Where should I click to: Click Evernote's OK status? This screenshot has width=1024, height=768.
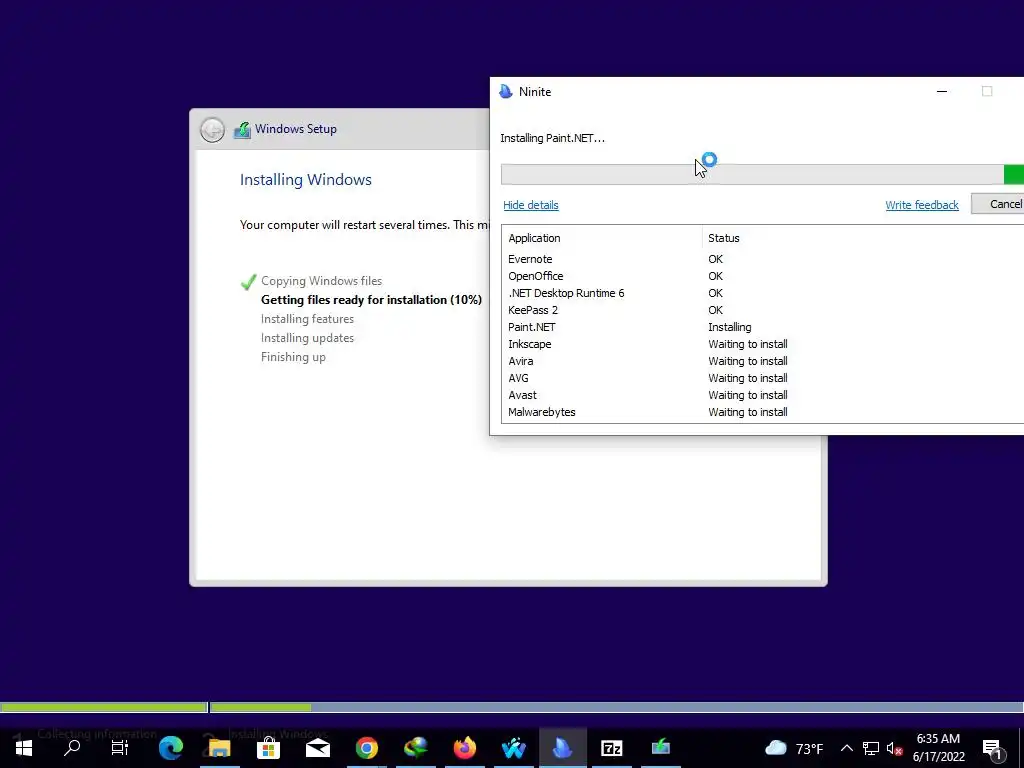tap(715, 259)
